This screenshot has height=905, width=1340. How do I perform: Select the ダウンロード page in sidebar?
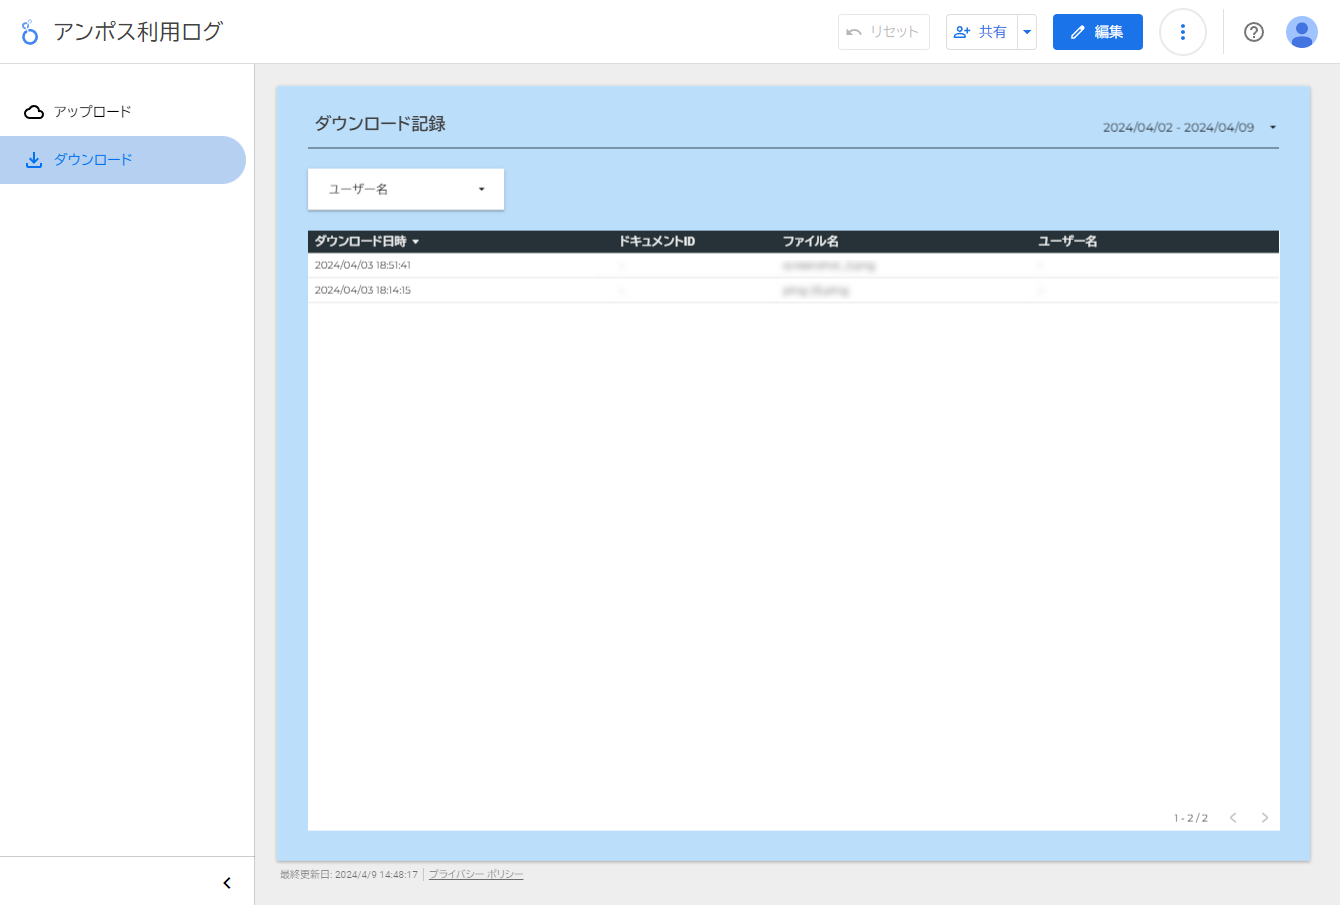coord(122,160)
